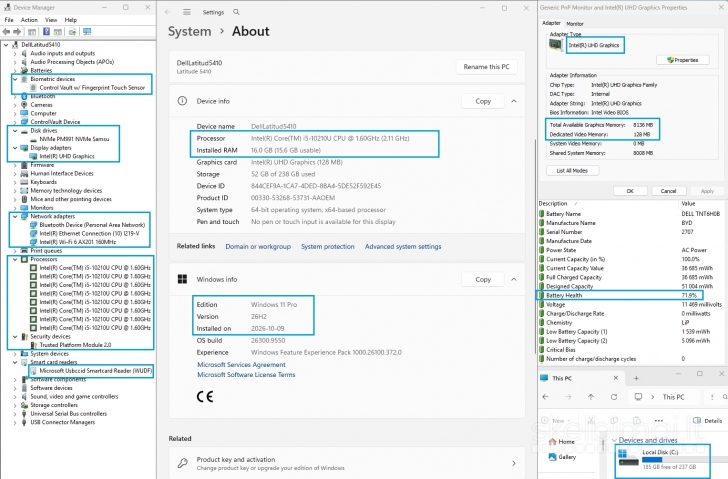
Task: Click the Settings window back arrow
Action: click(168, 12)
